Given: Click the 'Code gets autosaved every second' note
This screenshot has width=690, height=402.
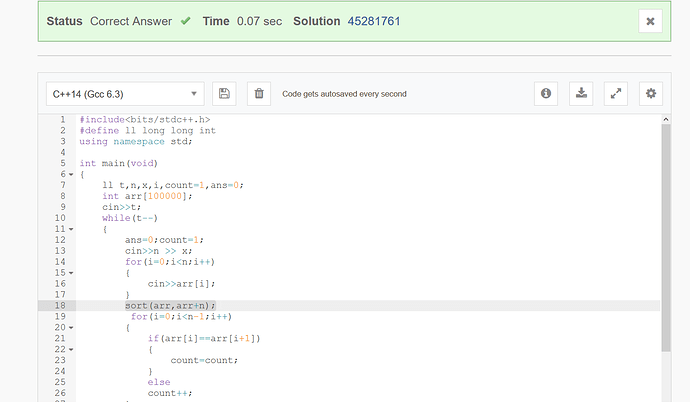Looking at the screenshot, I should coord(344,94).
